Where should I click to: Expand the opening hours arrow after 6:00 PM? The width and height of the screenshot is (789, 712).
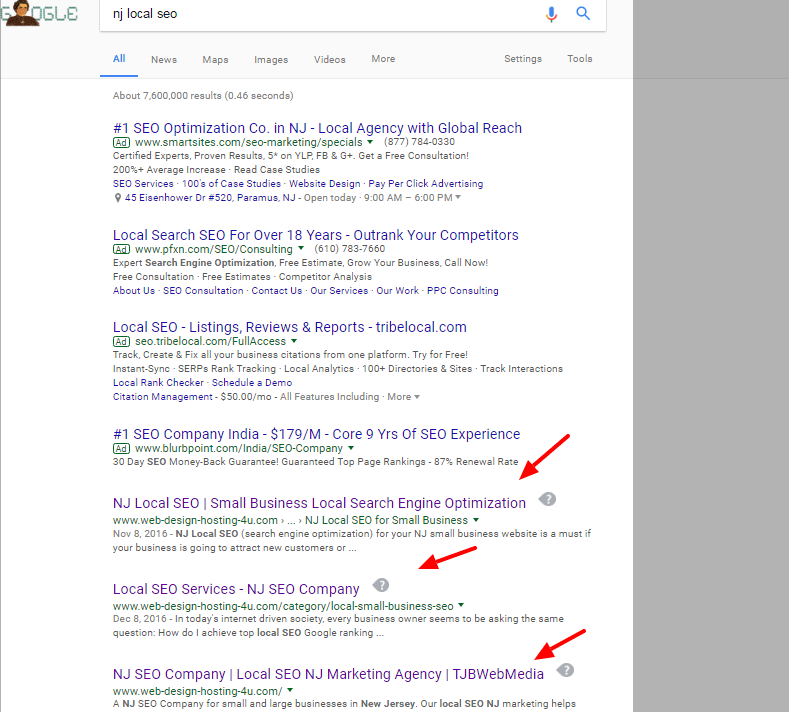(x=458, y=197)
